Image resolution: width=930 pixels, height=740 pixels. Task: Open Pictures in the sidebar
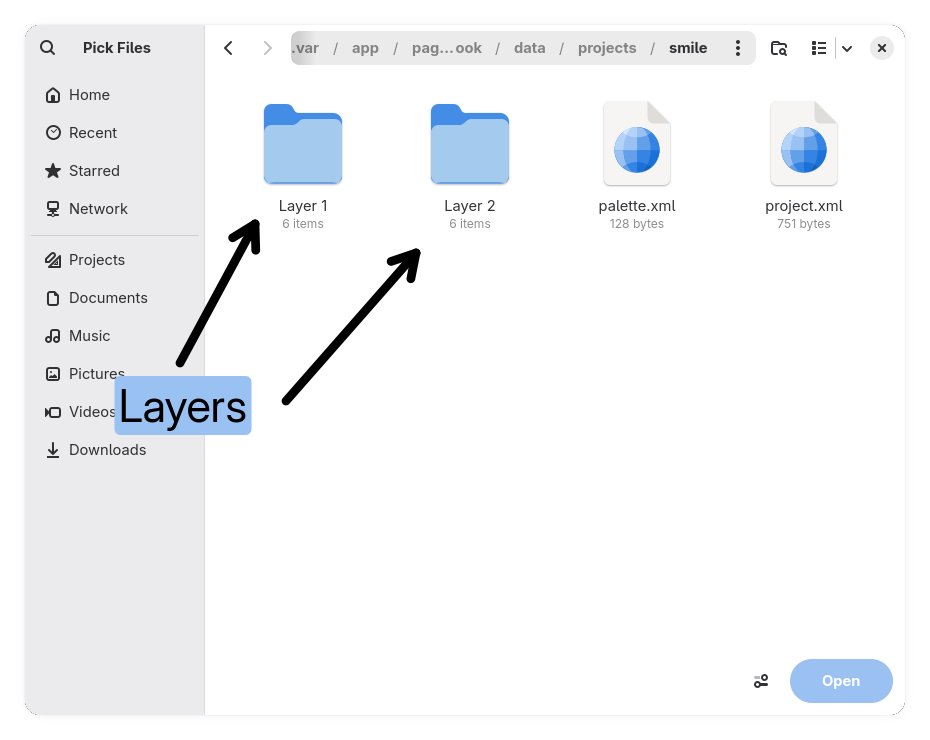115,374
